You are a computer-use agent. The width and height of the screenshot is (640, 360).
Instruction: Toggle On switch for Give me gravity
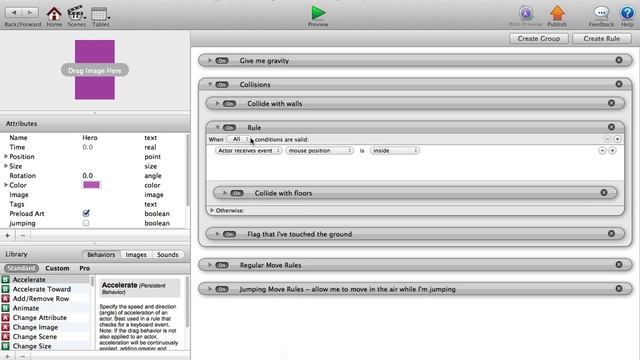tap(222, 61)
